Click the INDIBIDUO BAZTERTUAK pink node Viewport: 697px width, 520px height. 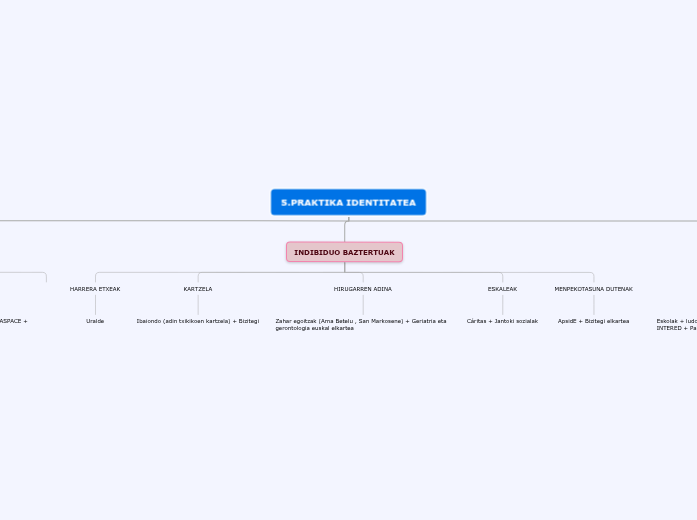[344, 252]
